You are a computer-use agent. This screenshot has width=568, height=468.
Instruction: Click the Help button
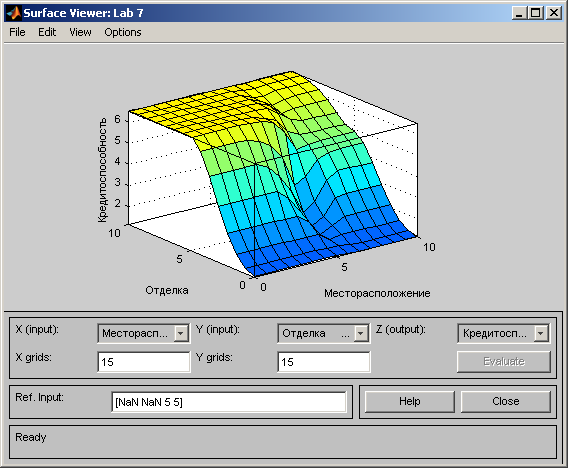[x=410, y=401]
